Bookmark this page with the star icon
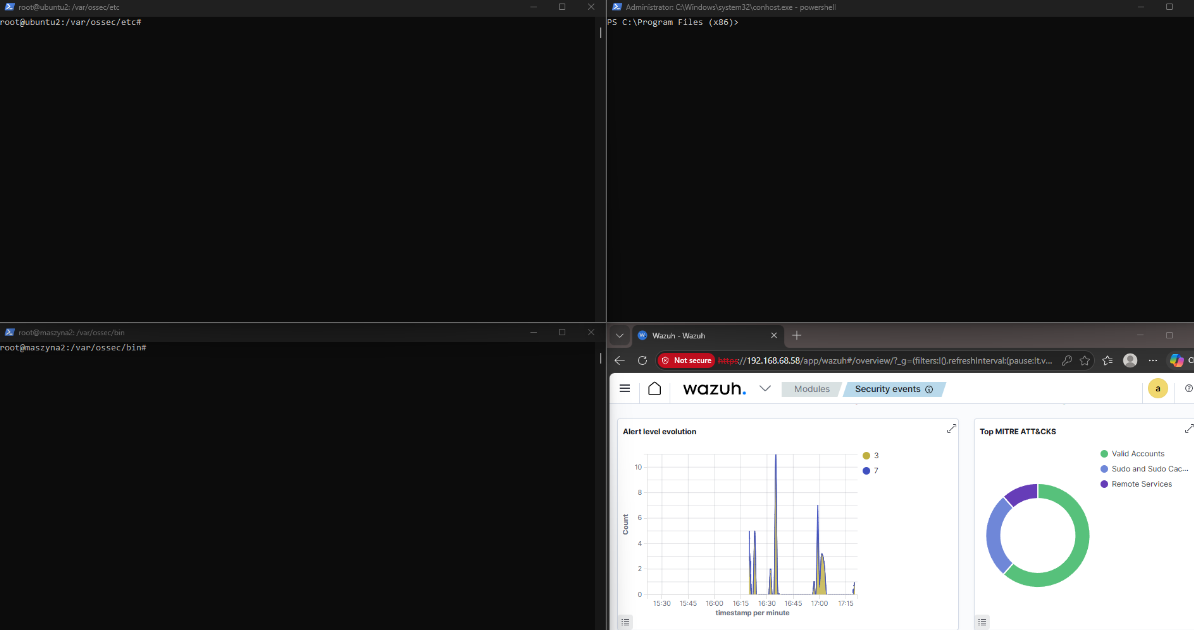This screenshot has width=1194, height=630. [1085, 360]
